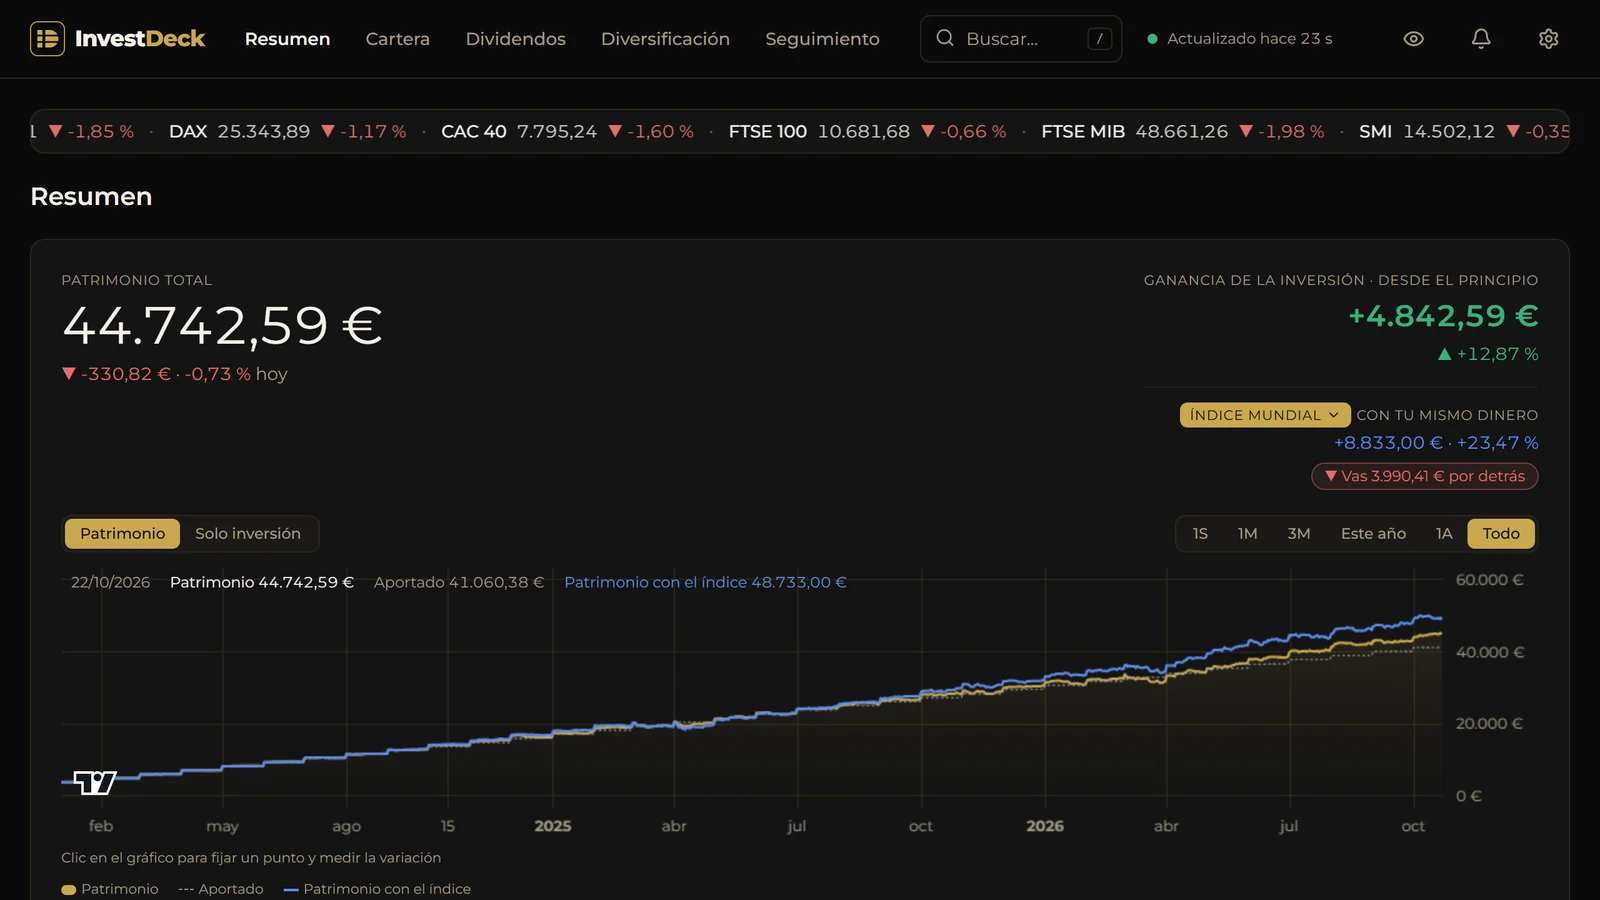Toggle Patrimonio series in chart legend
The height and width of the screenshot is (900, 1600).
point(110,889)
